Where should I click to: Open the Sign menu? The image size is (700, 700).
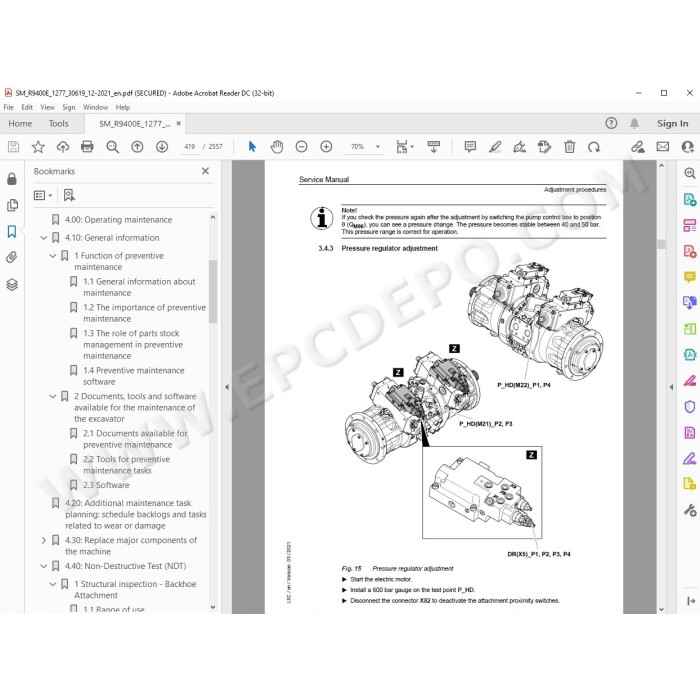click(x=69, y=107)
